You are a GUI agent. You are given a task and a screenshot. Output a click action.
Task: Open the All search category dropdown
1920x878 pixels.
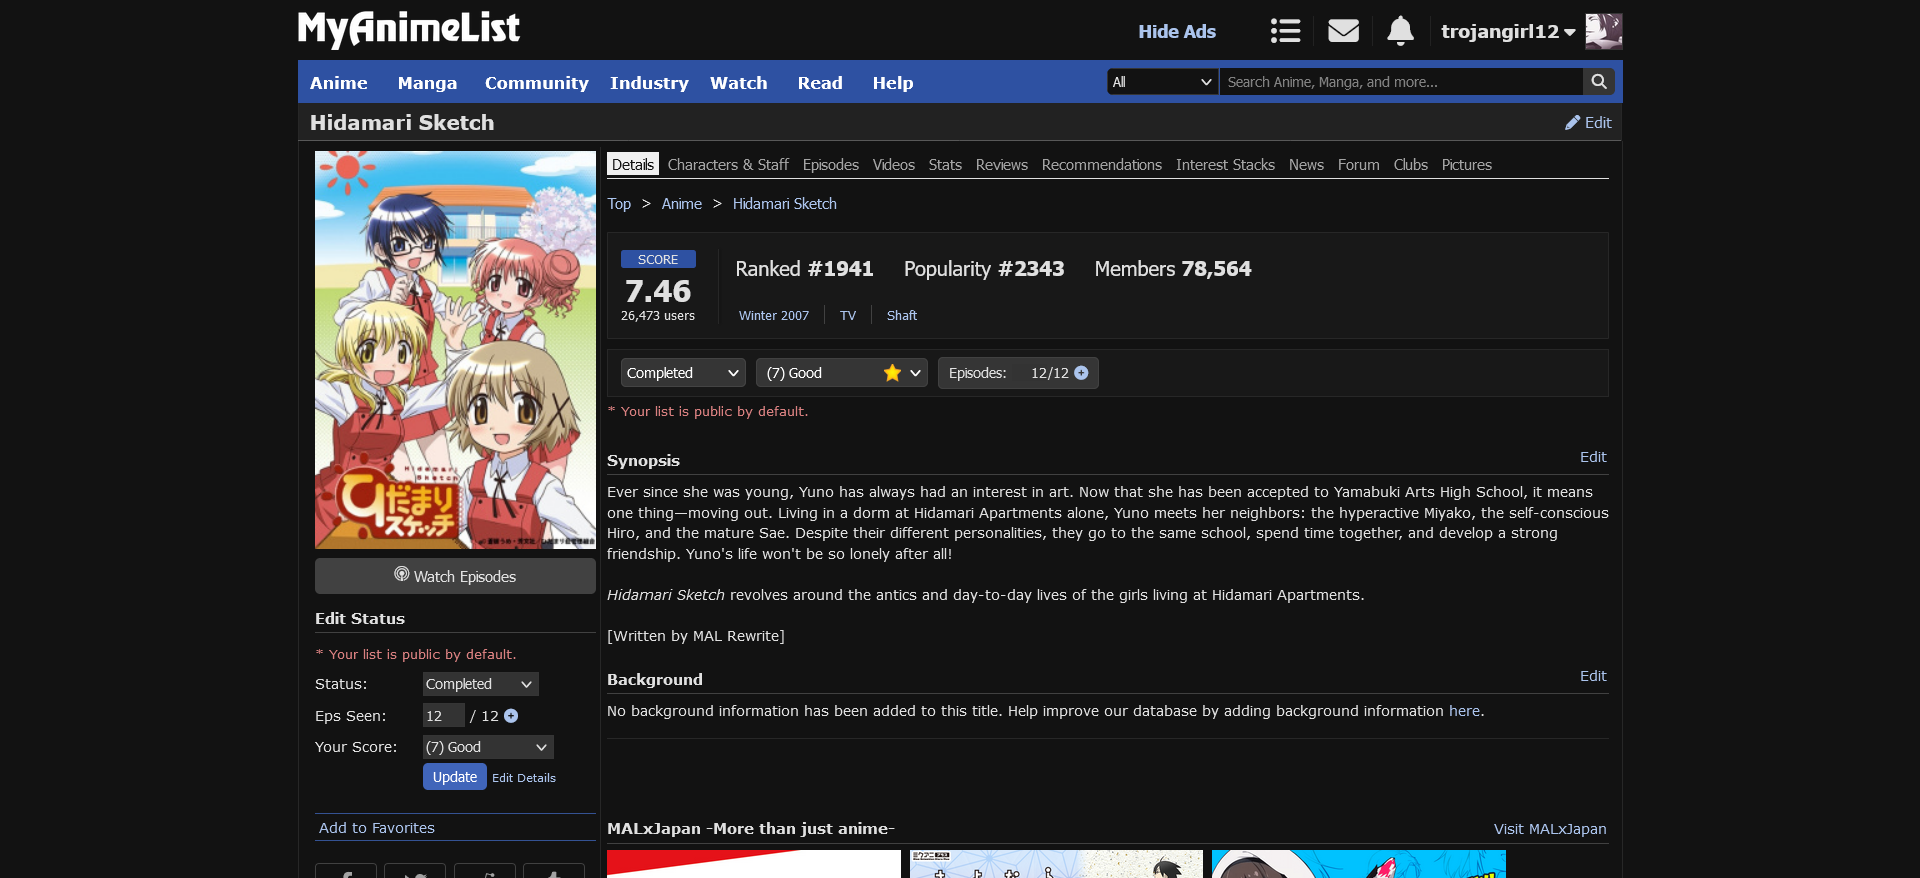[1163, 82]
